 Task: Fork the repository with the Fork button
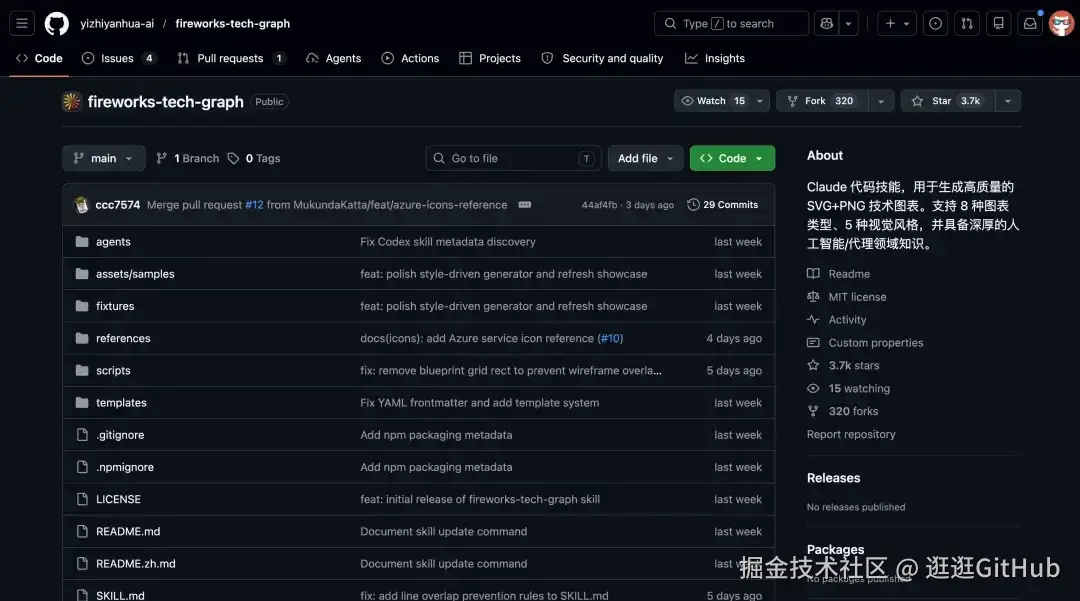click(822, 101)
